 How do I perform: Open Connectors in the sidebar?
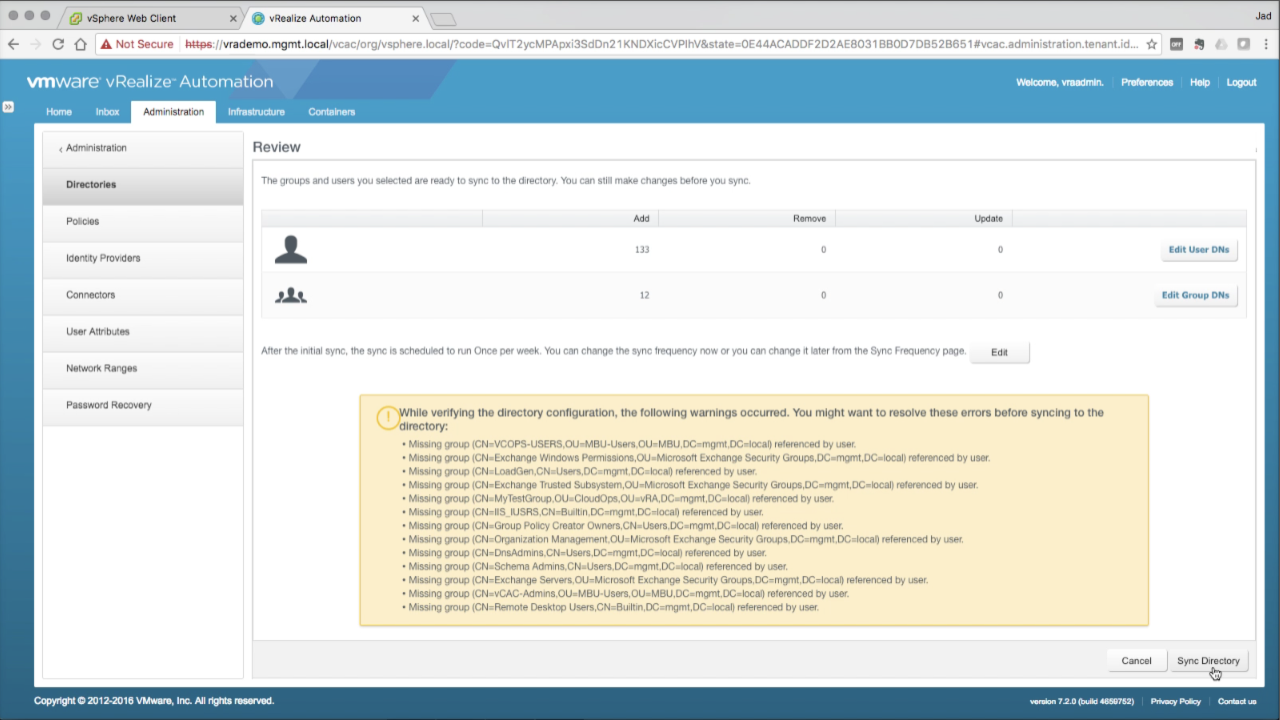(x=143, y=295)
